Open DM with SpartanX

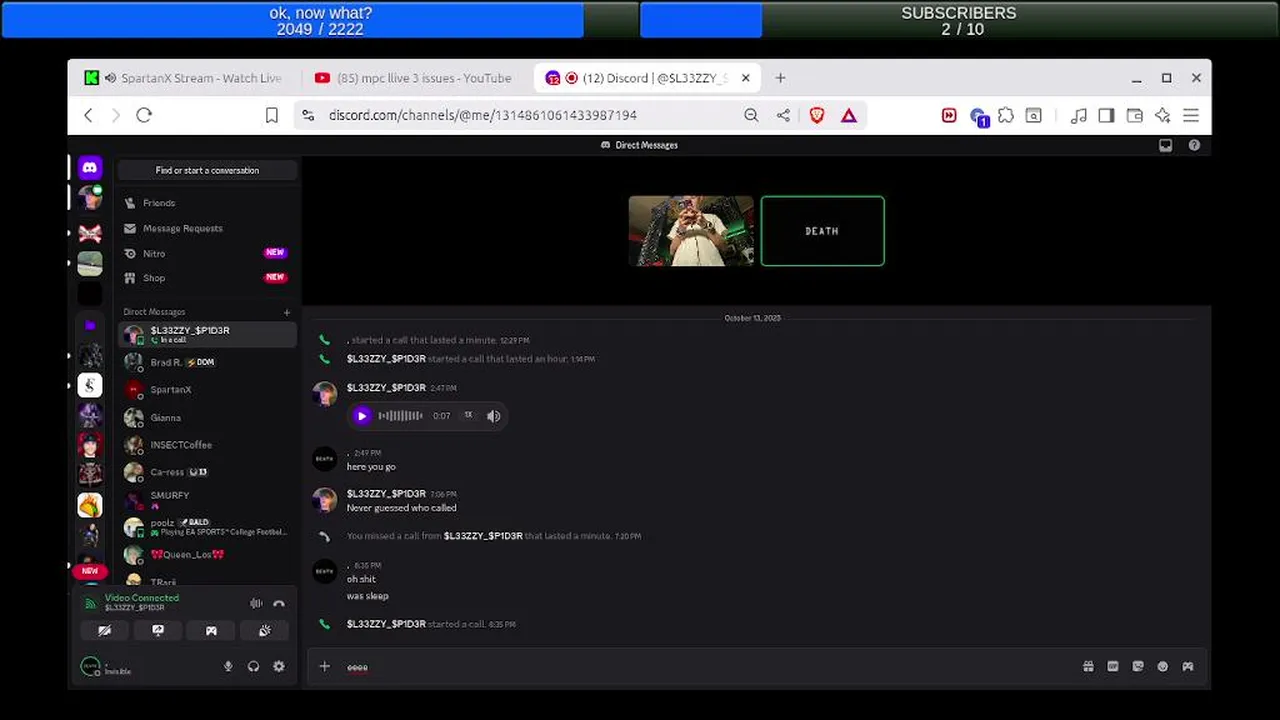click(x=207, y=389)
